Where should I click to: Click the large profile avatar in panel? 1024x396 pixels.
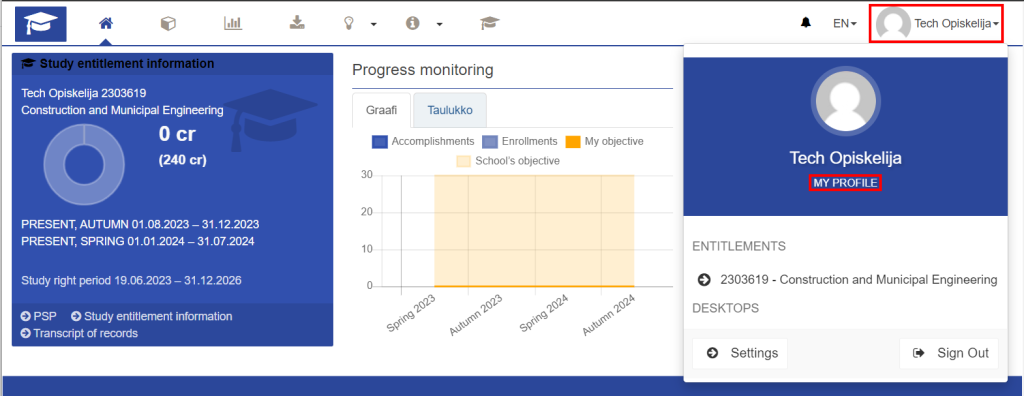pyautogui.click(x=845, y=101)
